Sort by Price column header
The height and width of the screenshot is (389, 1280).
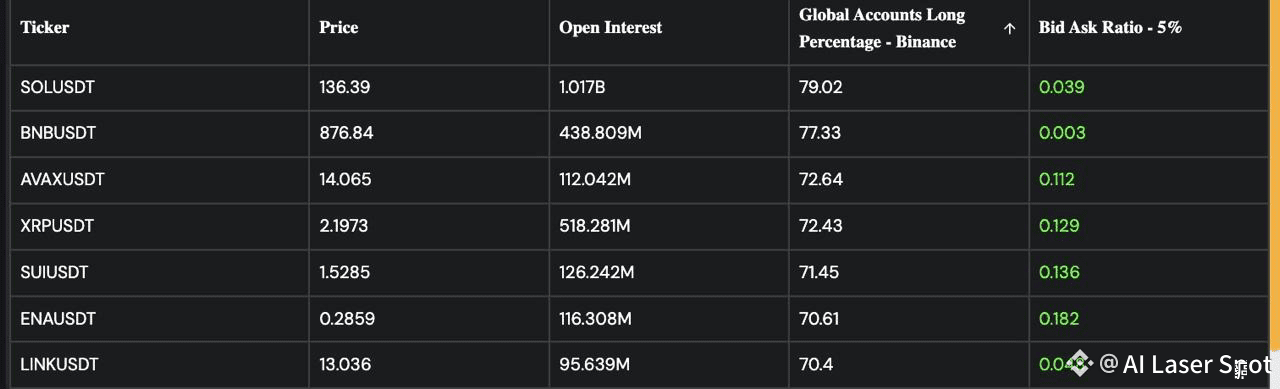pyautogui.click(x=339, y=28)
